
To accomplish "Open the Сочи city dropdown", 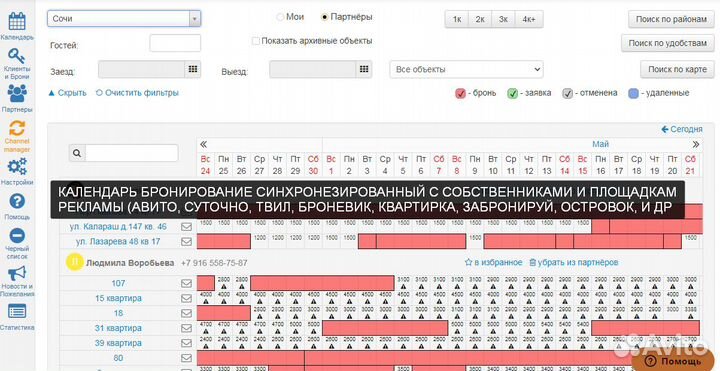I will coord(124,19).
